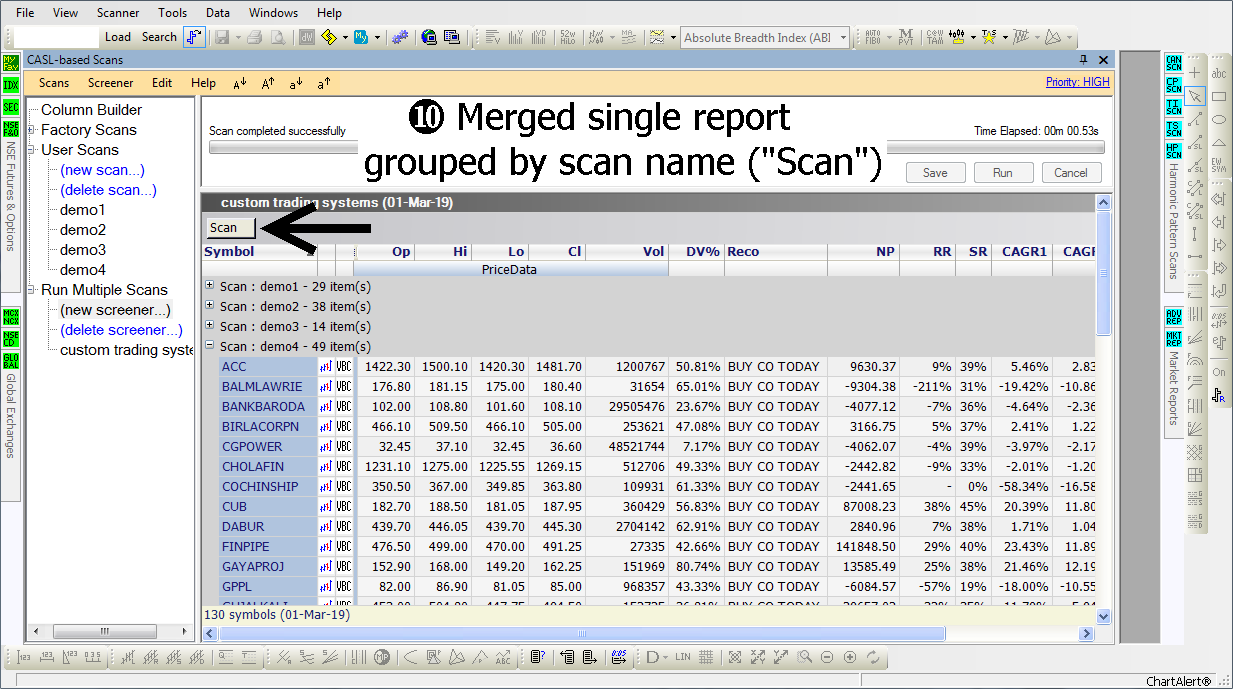Viewport: 1233px width, 689px height.
Task: Click the AUTO FIBO toolbar icon
Action: 873,37
